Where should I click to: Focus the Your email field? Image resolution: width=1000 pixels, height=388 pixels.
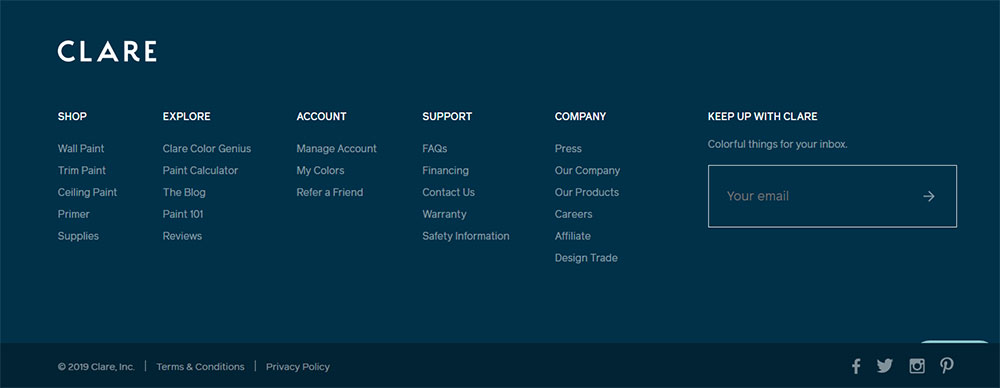(832, 196)
